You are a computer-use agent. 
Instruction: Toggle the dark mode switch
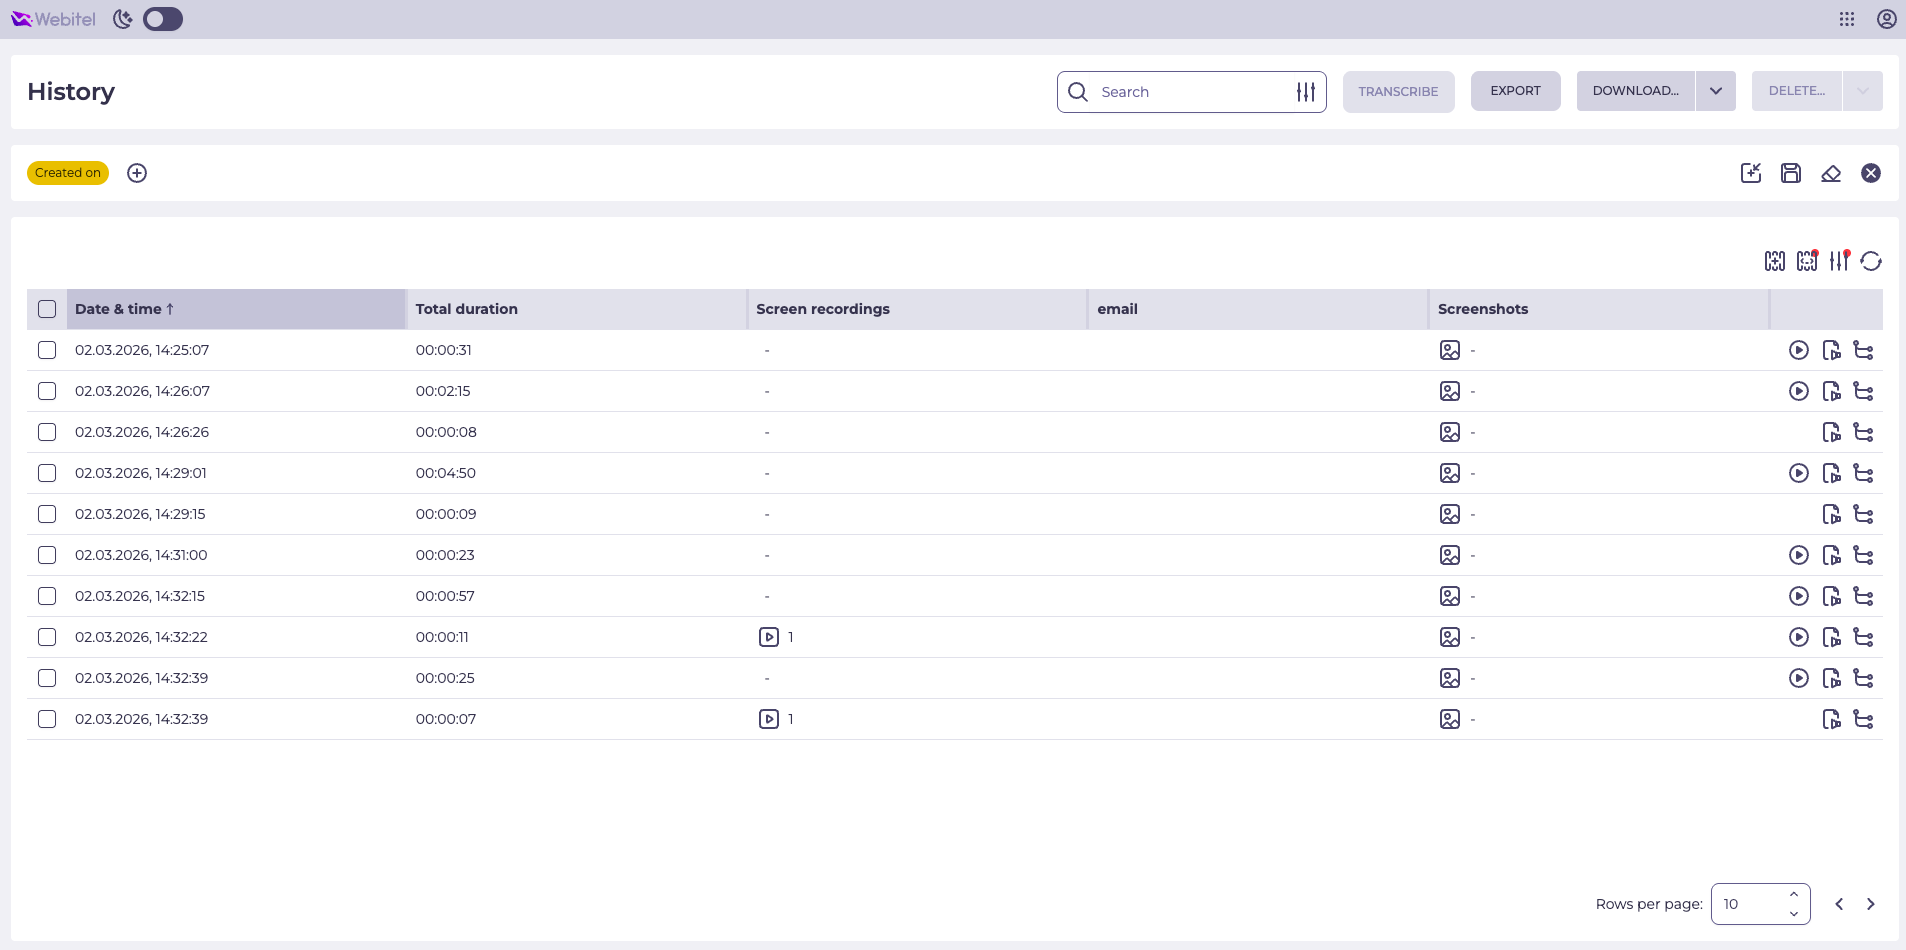click(x=163, y=19)
